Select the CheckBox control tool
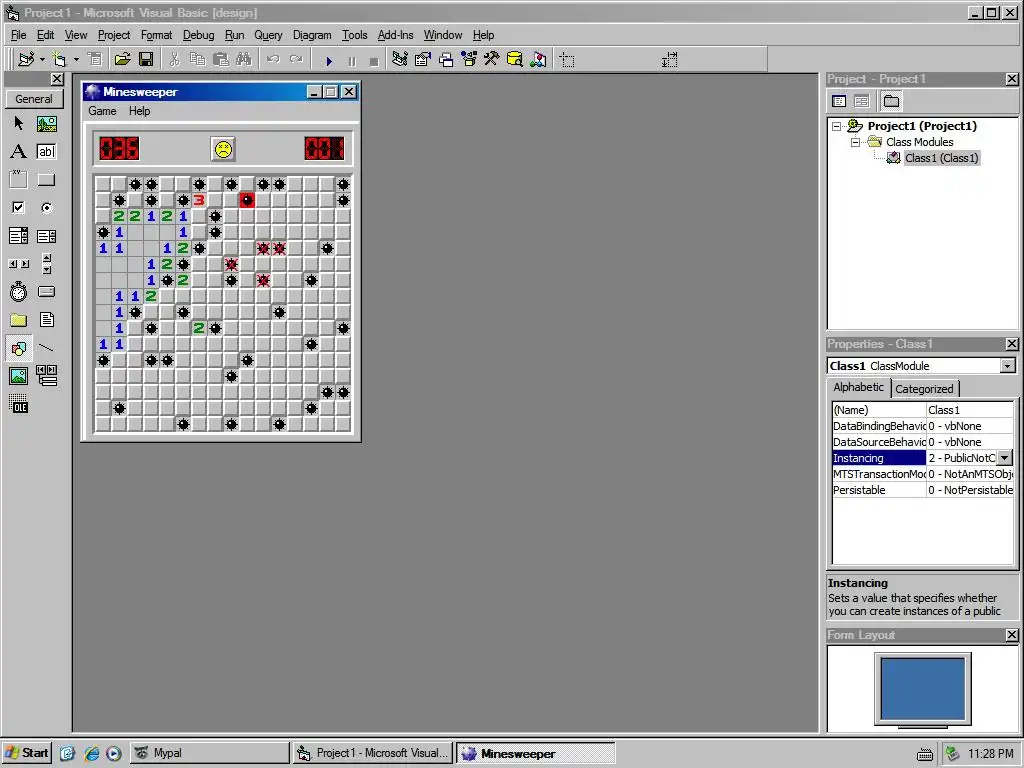The image size is (1024, 768). (x=18, y=208)
